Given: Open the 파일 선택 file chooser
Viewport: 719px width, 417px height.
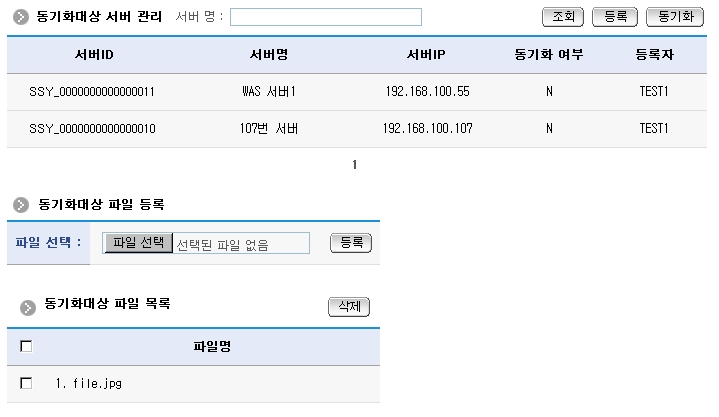Looking at the screenshot, I should click(x=138, y=243).
